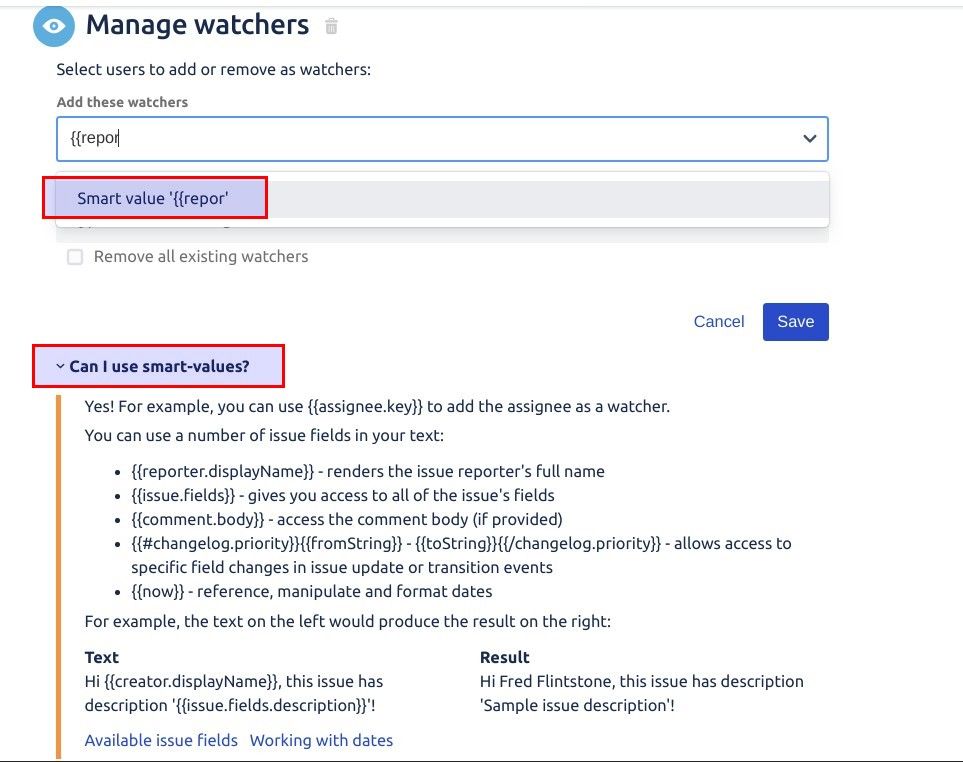Screen dimensions: 963x762
Task: Click the Remove all existing watchers label
Action: click(201, 257)
